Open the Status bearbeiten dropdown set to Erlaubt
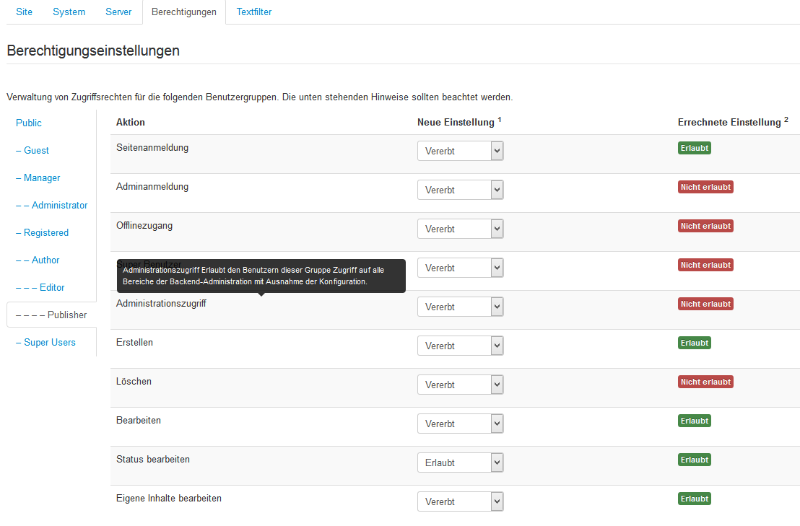 point(460,463)
